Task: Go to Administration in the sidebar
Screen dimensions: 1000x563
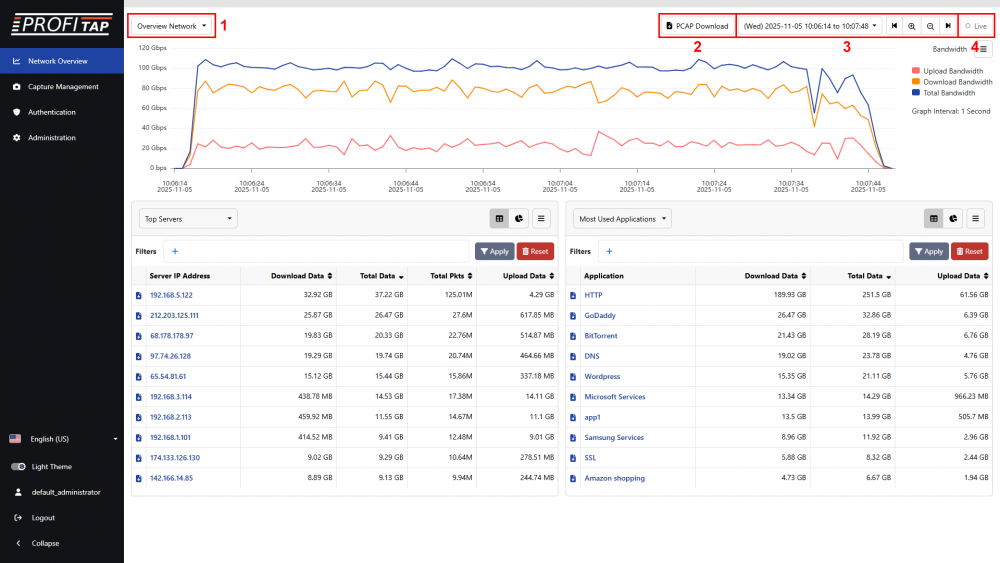Action: [51, 138]
